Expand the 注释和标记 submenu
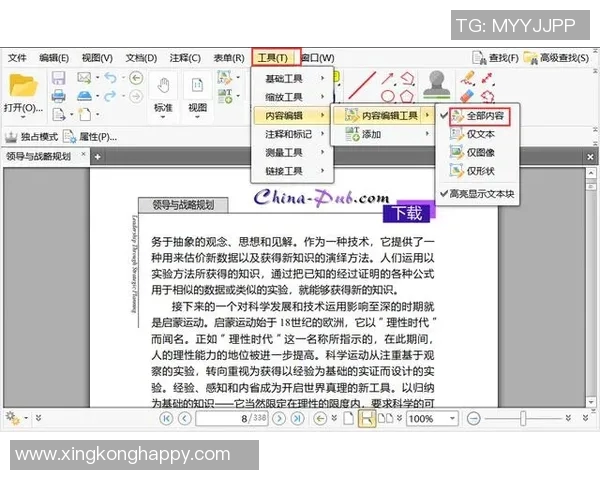 292,134
